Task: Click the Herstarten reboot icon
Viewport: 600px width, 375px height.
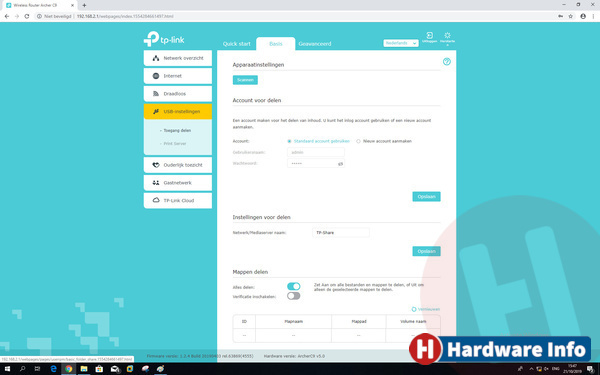Action: 447,36
